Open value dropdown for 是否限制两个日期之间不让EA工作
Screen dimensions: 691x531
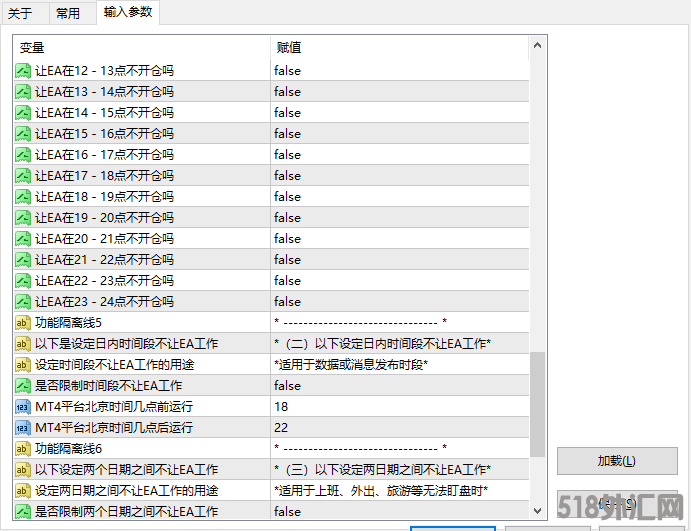click(400, 512)
